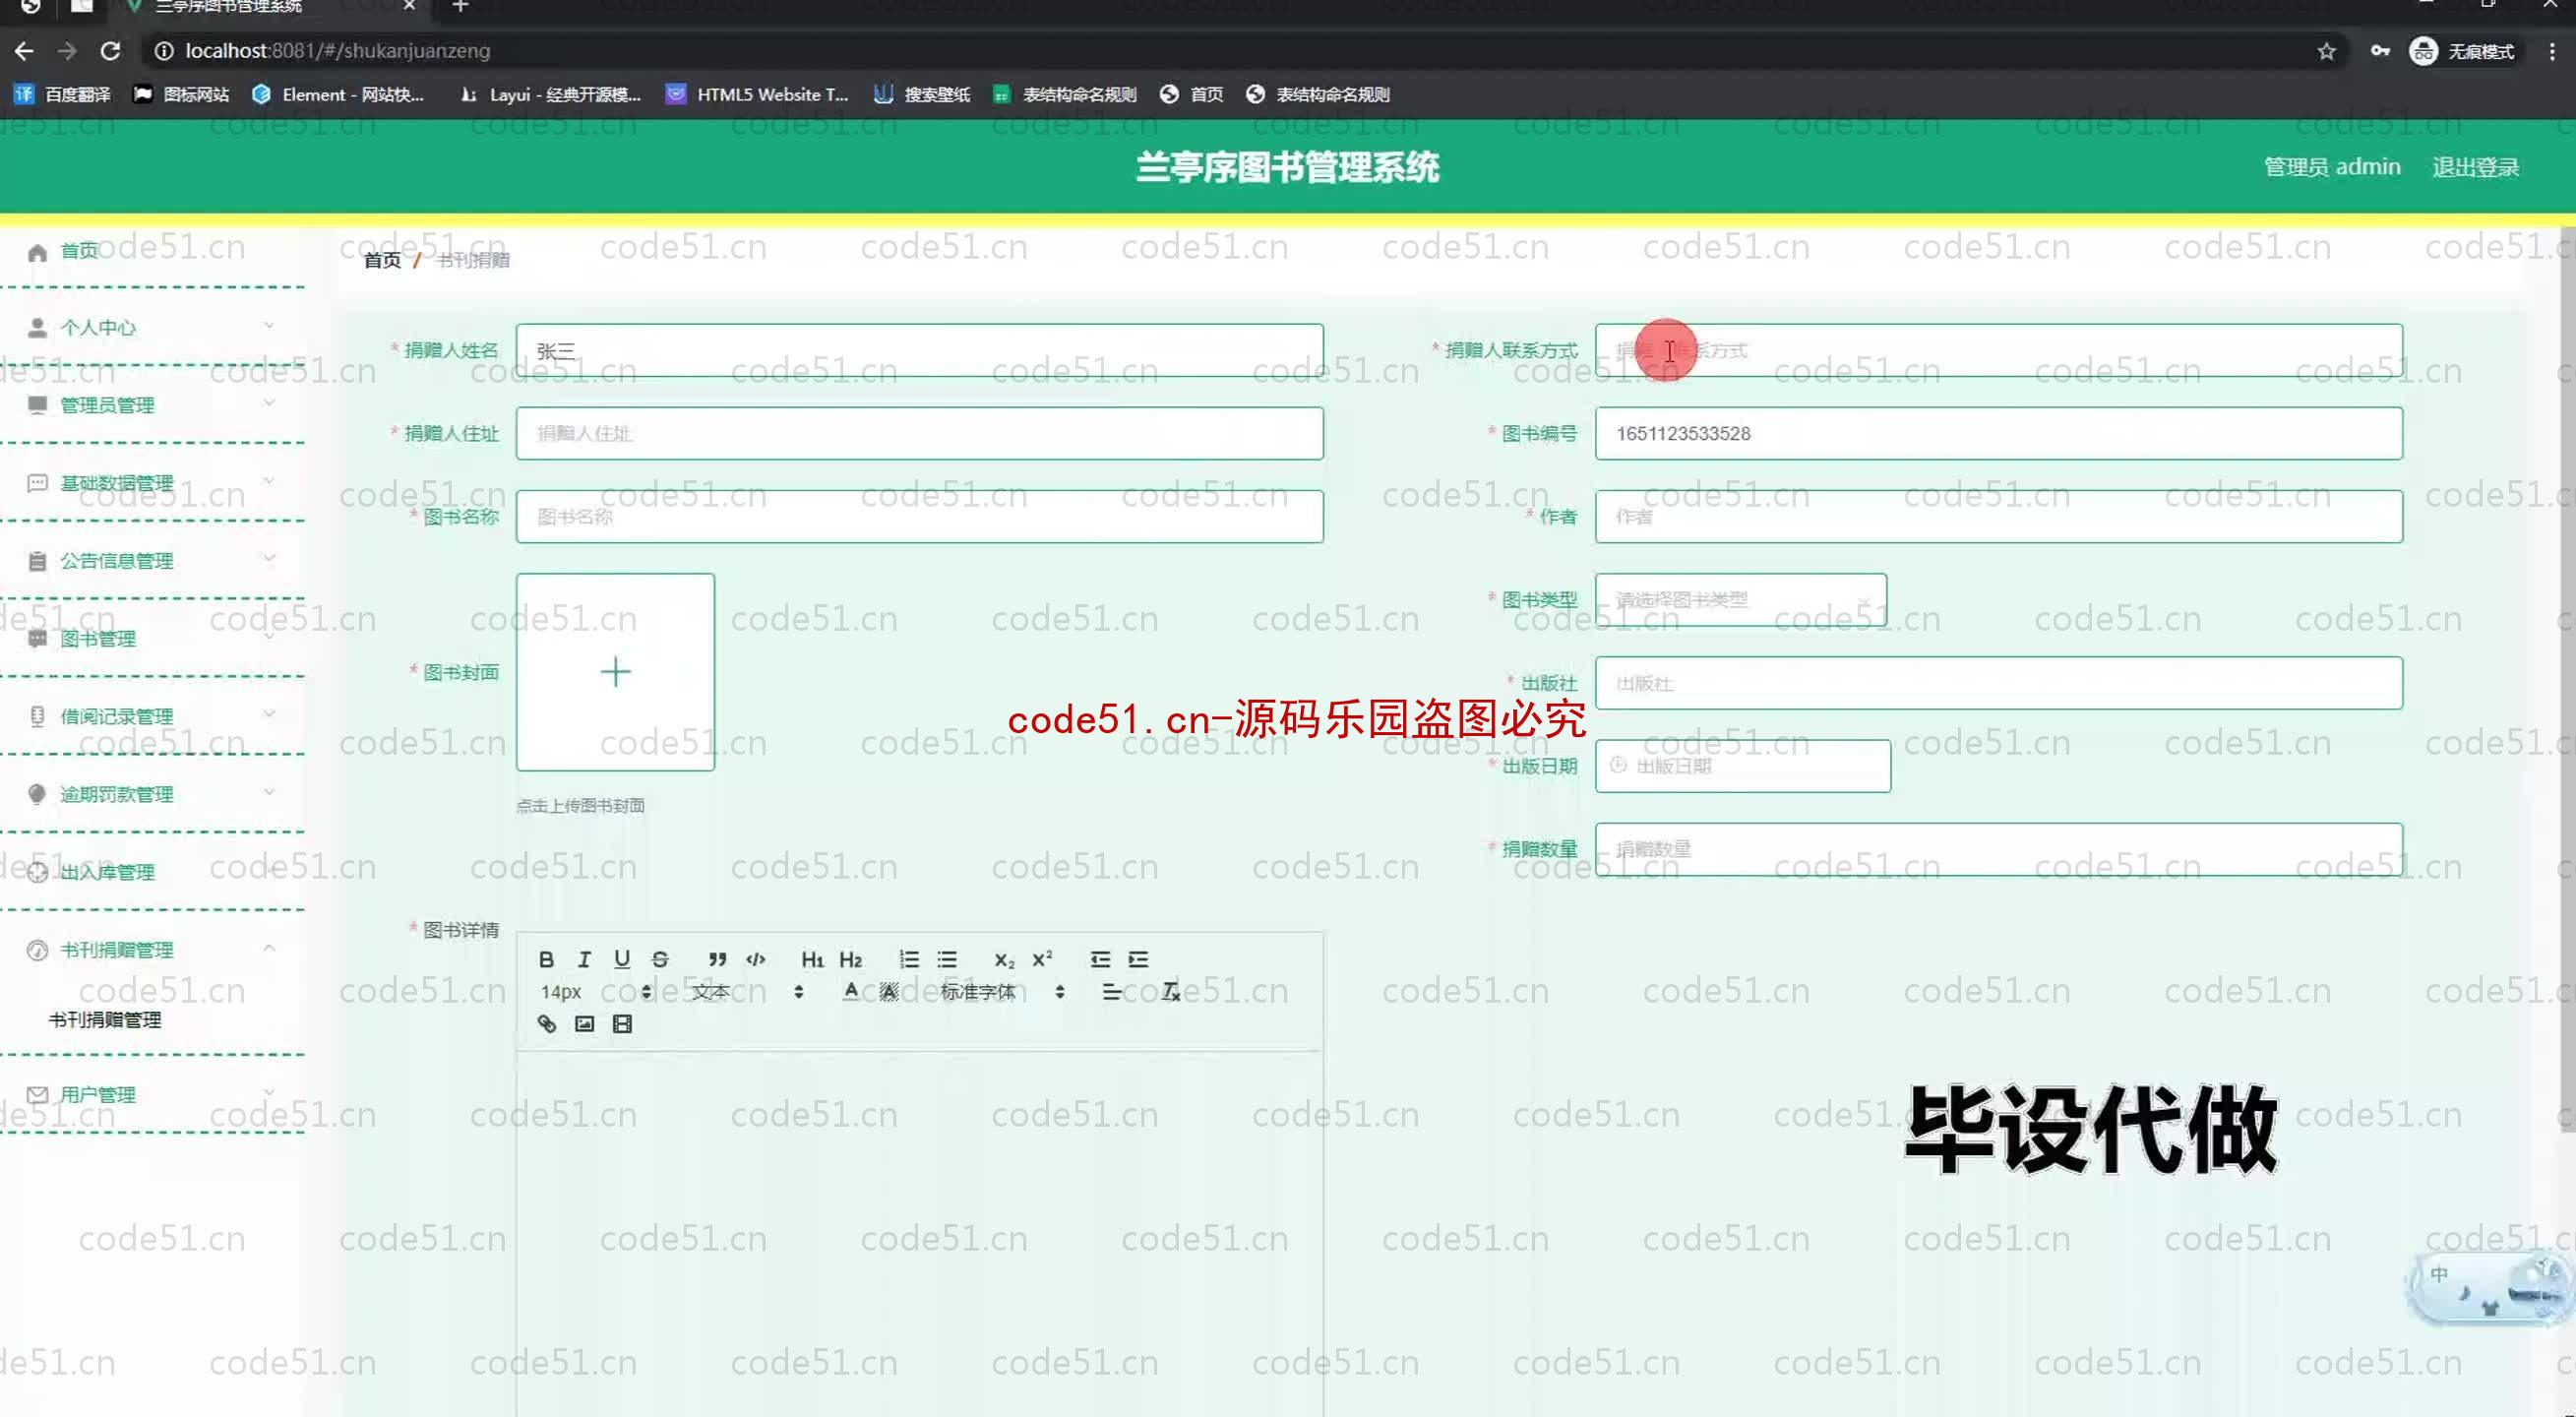Click the image insert icon
This screenshot has width=2576, height=1417.
[x=584, y=1024]
